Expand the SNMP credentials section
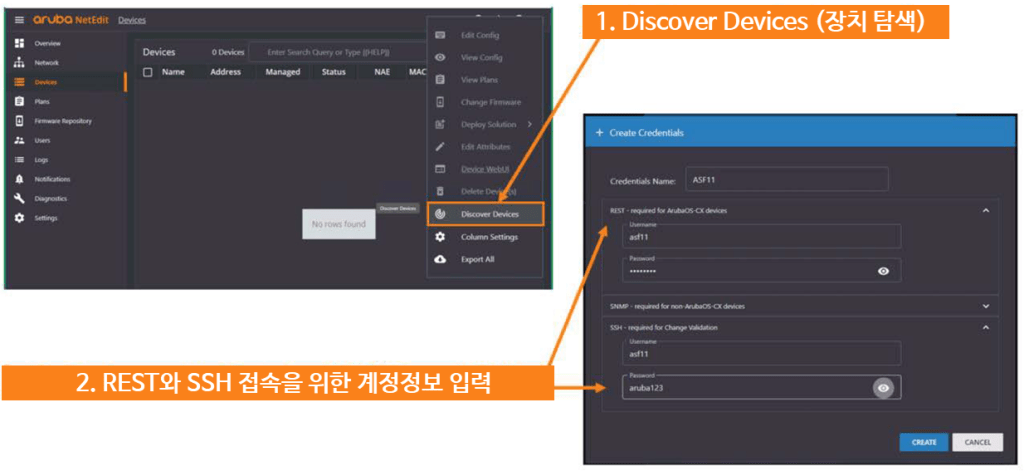The height and width of the screenshot is (471, 1024). point(985,305)
